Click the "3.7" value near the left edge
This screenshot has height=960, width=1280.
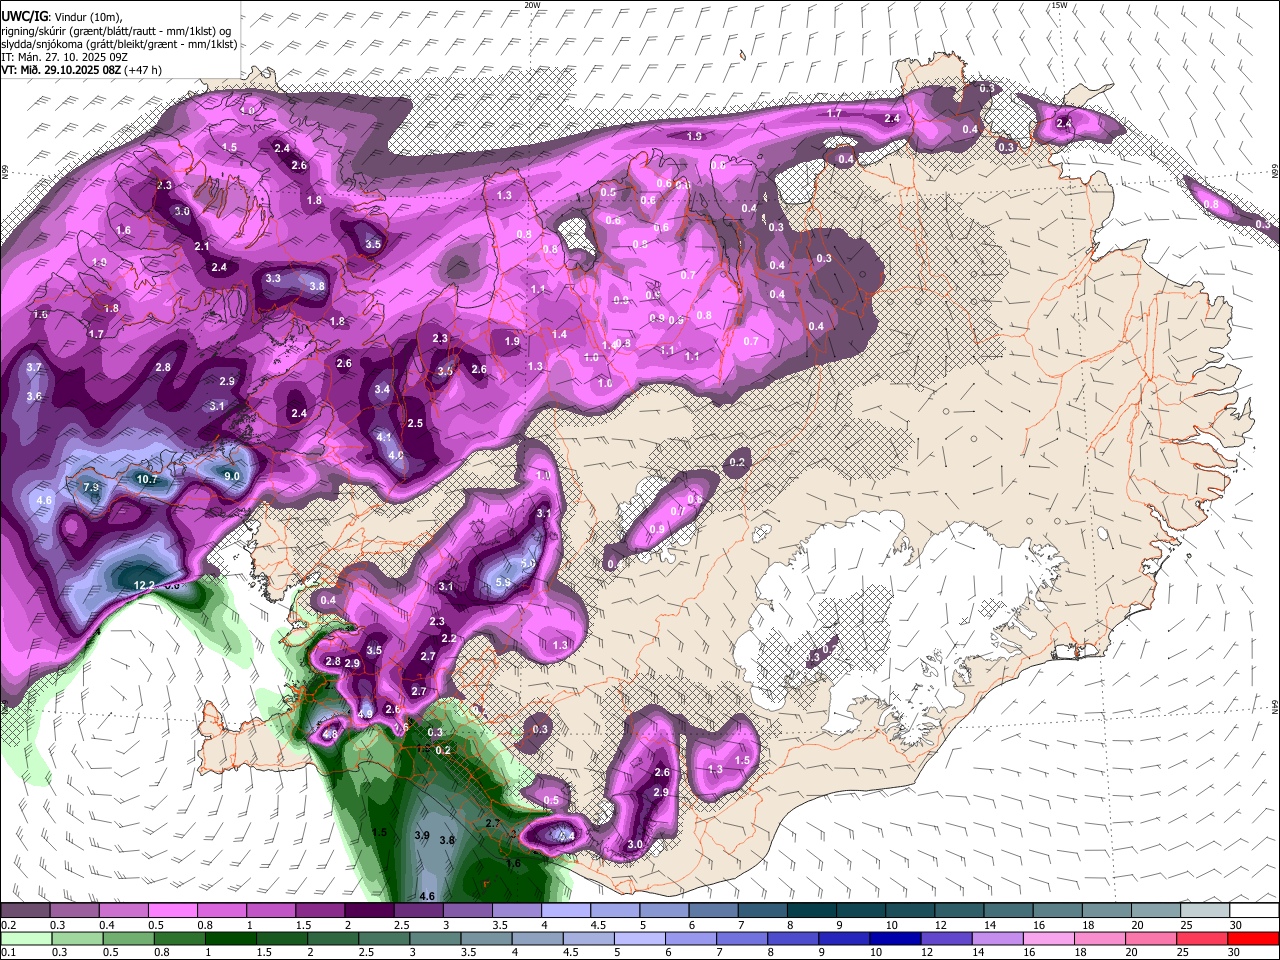(34, 367)
